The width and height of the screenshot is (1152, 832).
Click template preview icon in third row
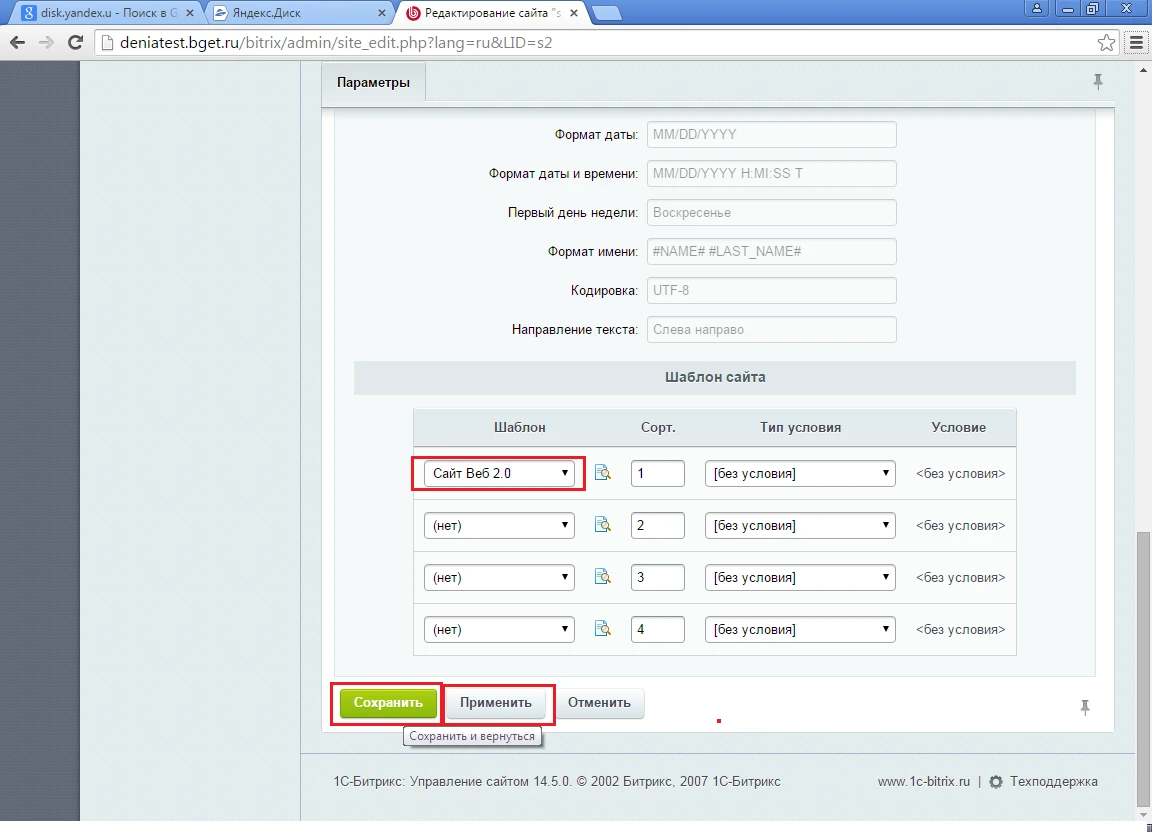pyautogui.click(x=602, y=577)
